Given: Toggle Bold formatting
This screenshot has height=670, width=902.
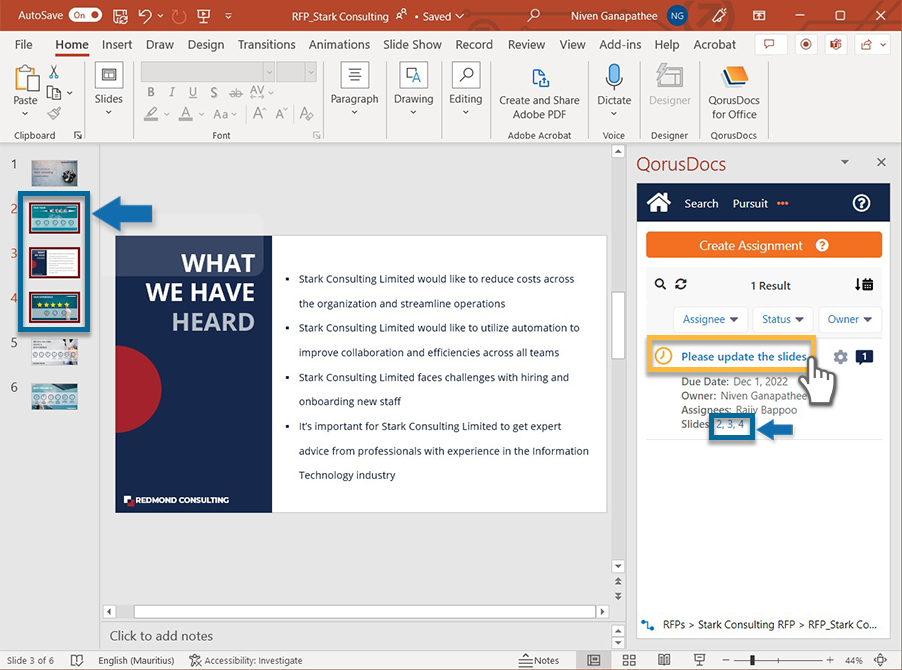Looking at the screenshot, I should 151,92.
